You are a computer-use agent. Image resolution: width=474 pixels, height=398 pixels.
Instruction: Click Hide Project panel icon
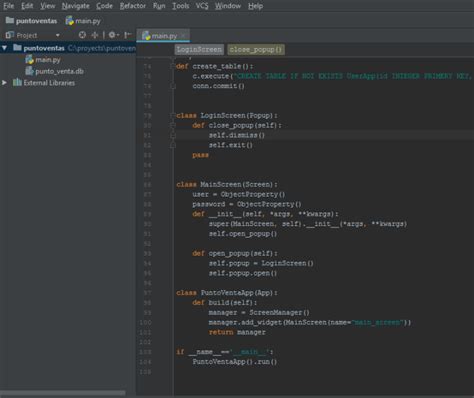click(x=127, y=35)
